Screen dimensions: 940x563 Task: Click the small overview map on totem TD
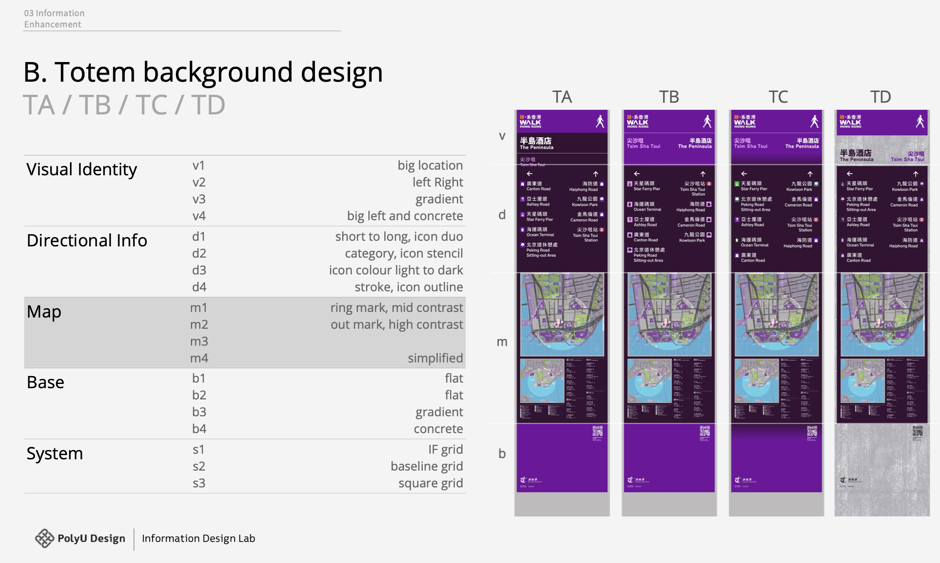[862, 382]
